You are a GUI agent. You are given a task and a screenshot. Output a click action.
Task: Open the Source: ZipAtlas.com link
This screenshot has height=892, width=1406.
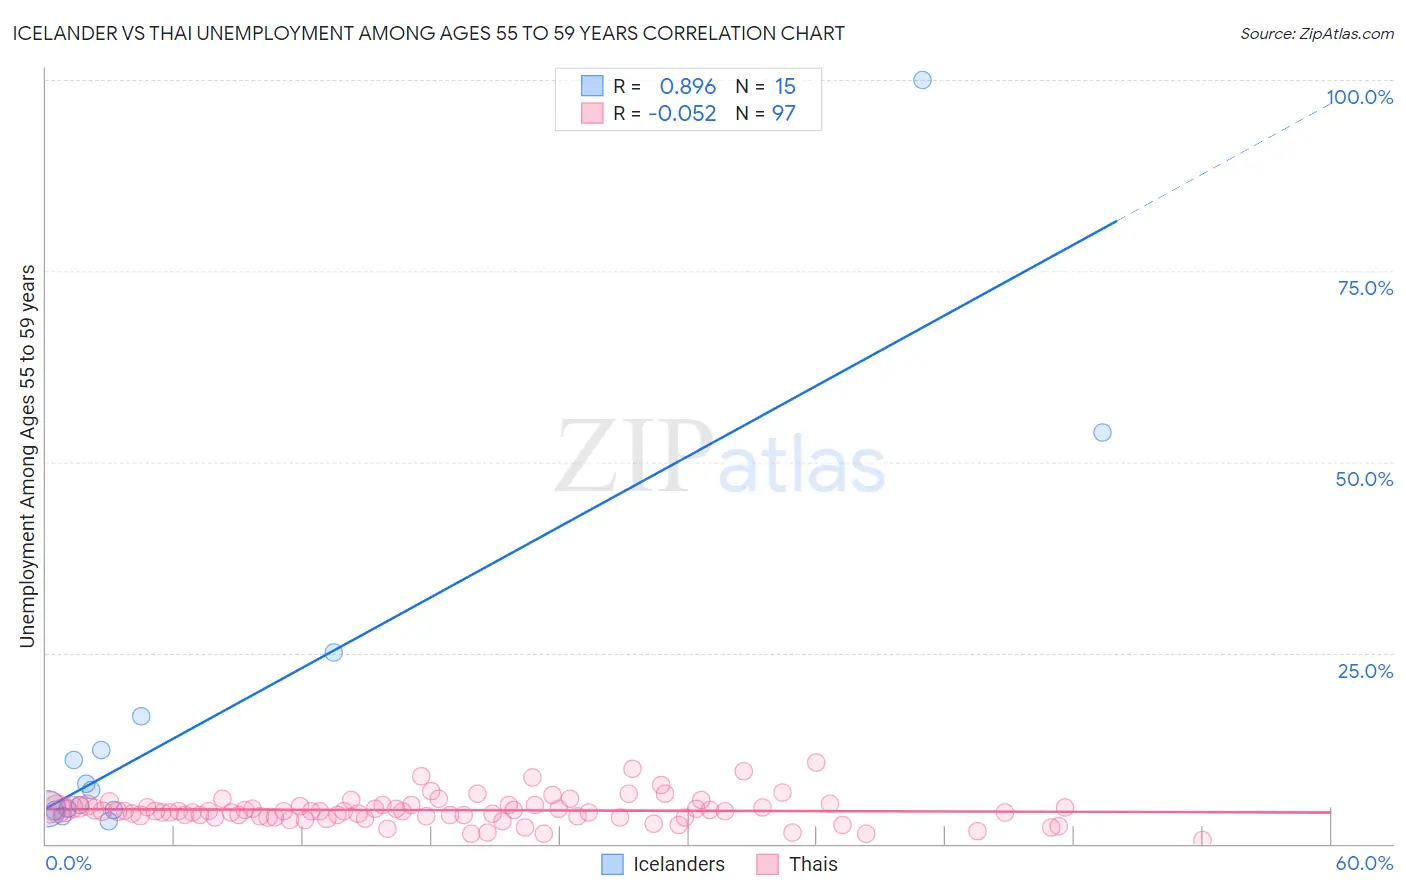click(1317, 33)
